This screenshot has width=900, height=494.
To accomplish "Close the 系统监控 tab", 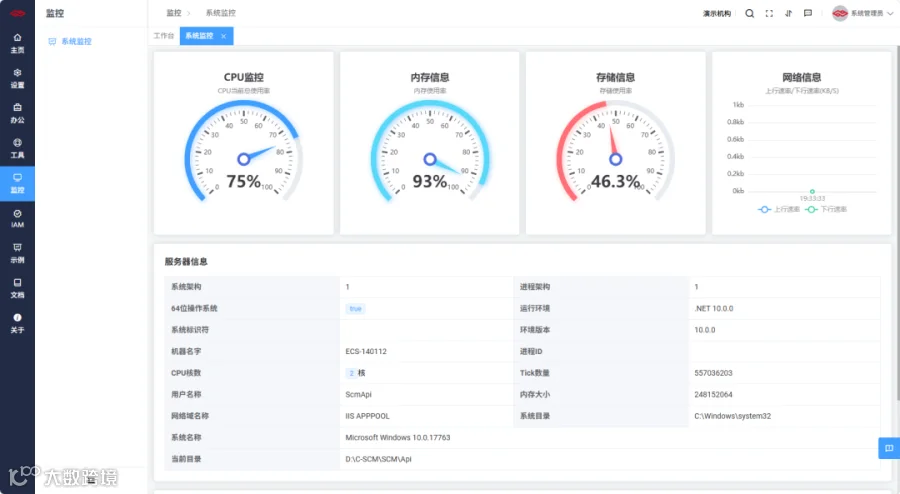I will click(x=223, y=36).
